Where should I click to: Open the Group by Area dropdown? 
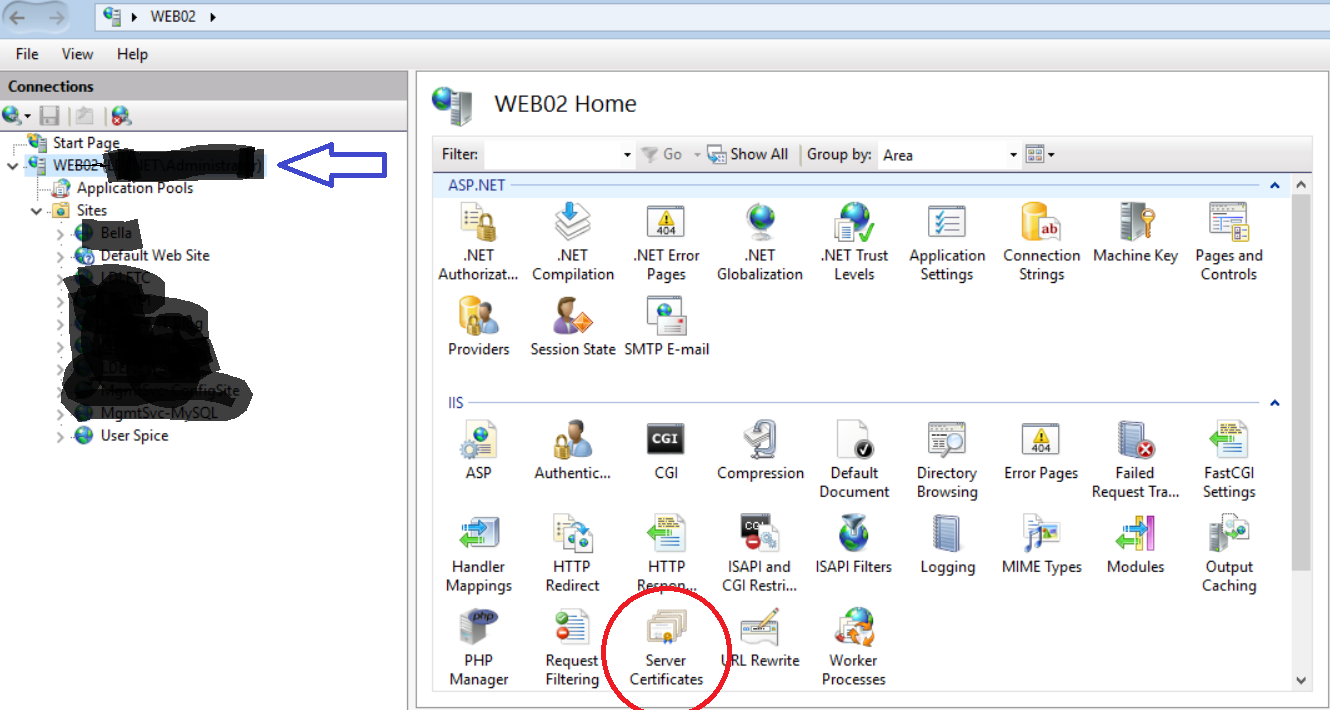click(1012, 154)
